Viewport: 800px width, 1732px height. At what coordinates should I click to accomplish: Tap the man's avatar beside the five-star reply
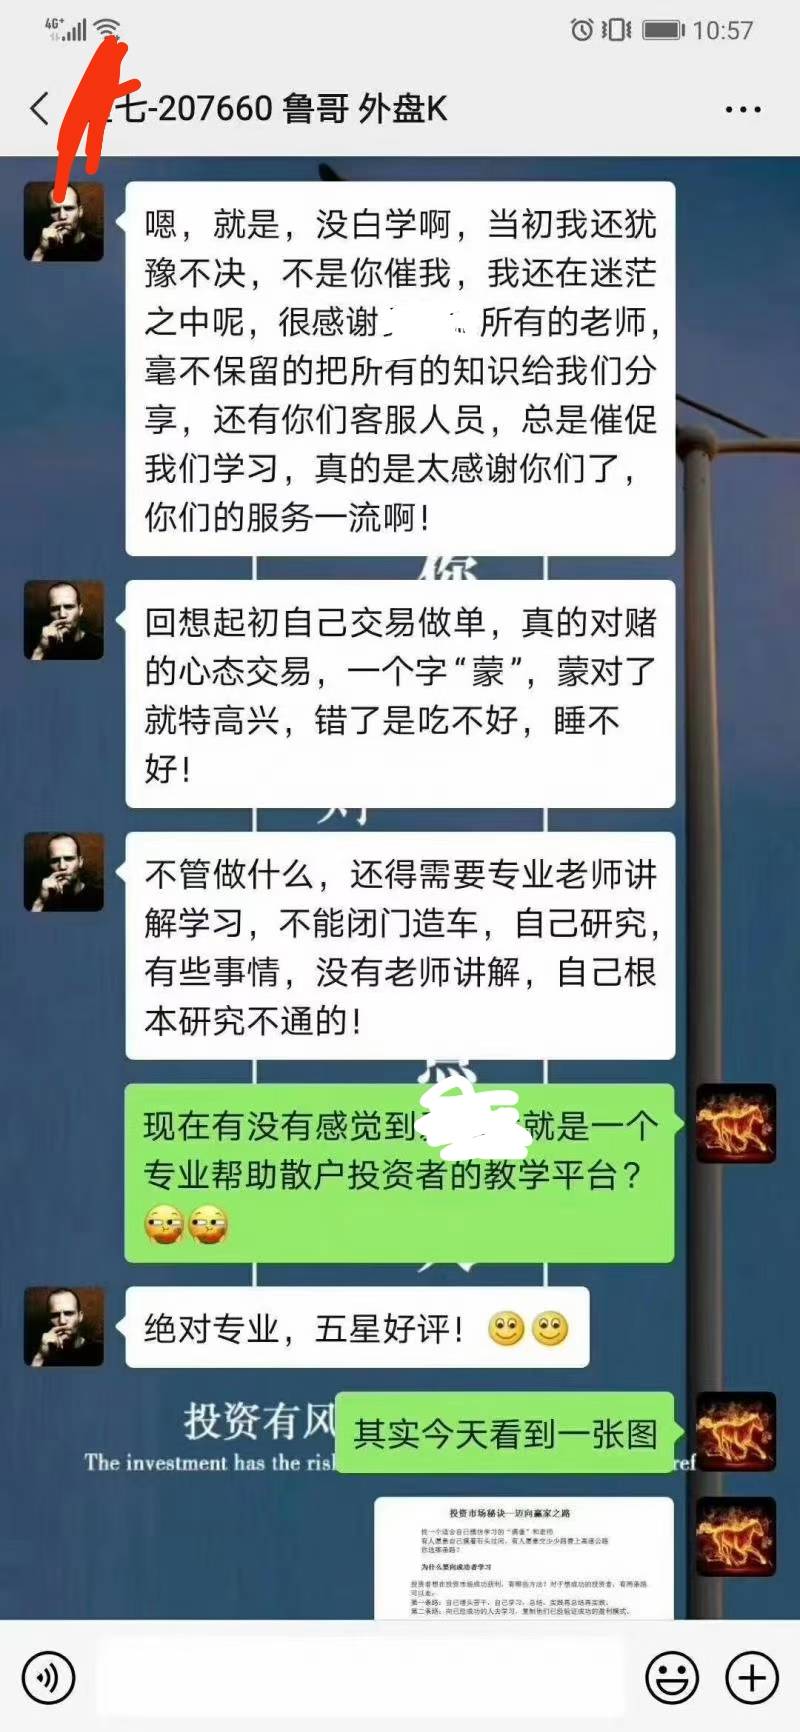pos(64,1326)
